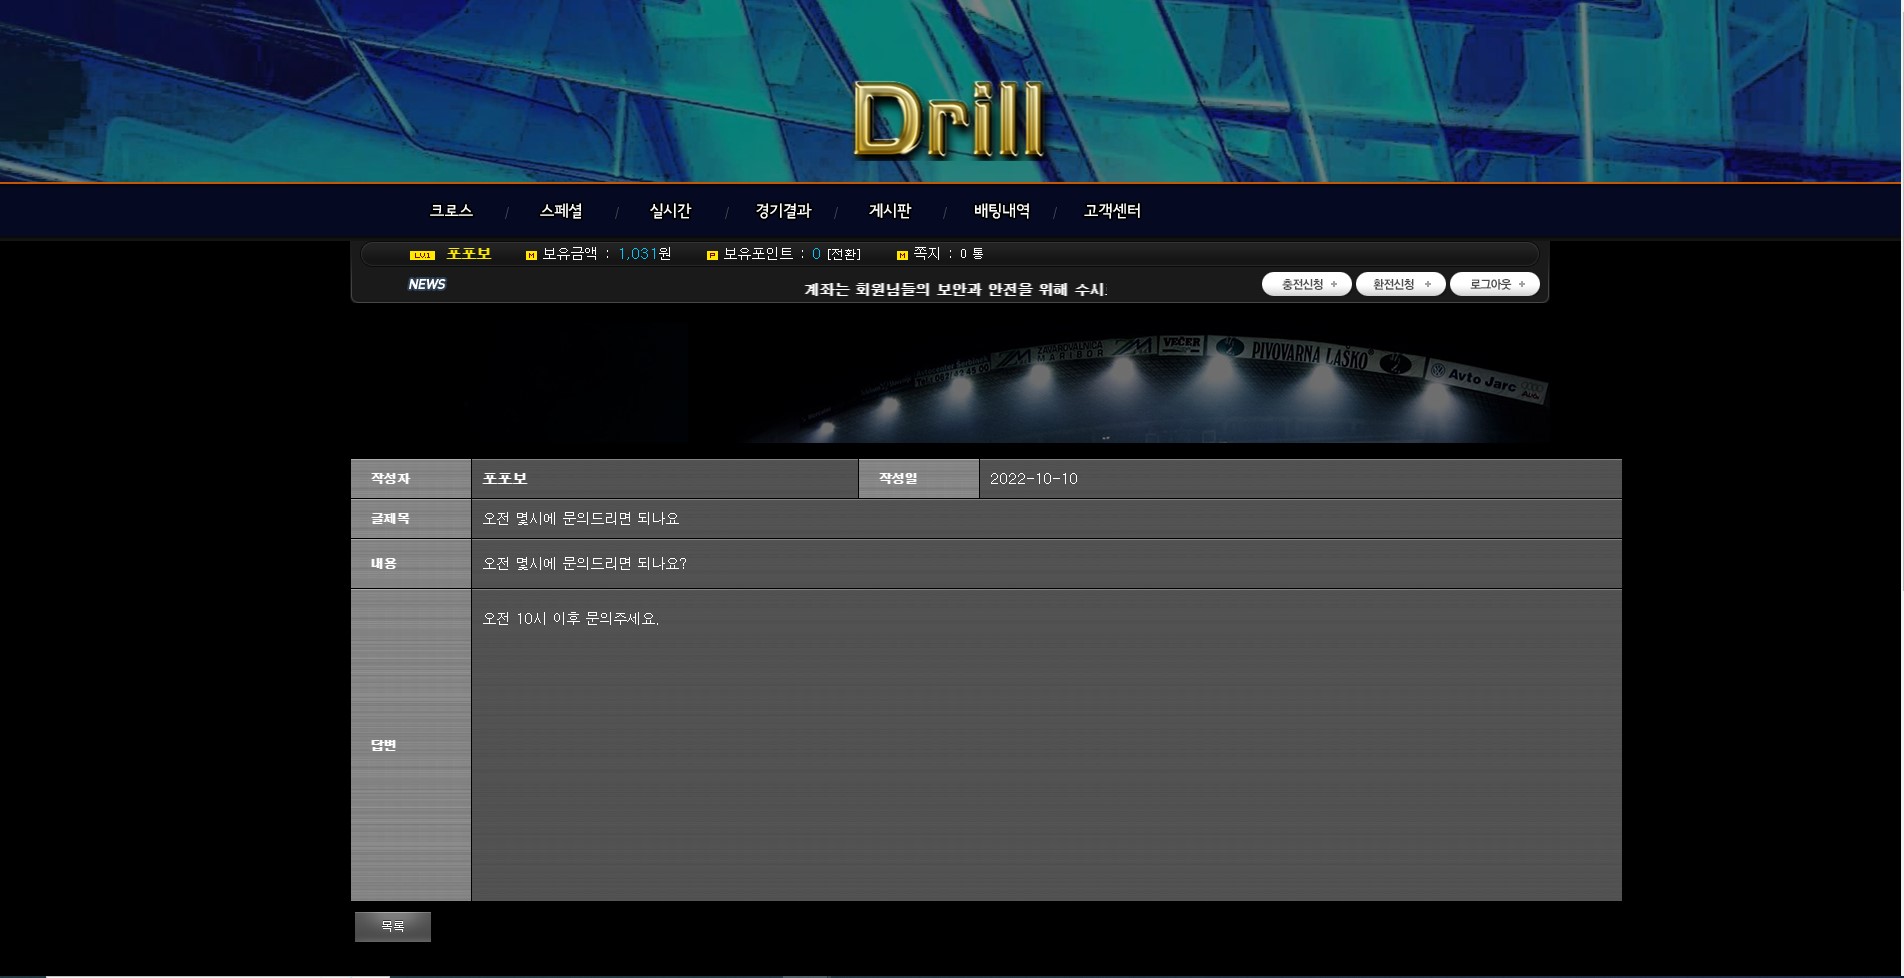1904x978 pixels.
Task: View the 배팅내역 history
Action: (1001, 211)
